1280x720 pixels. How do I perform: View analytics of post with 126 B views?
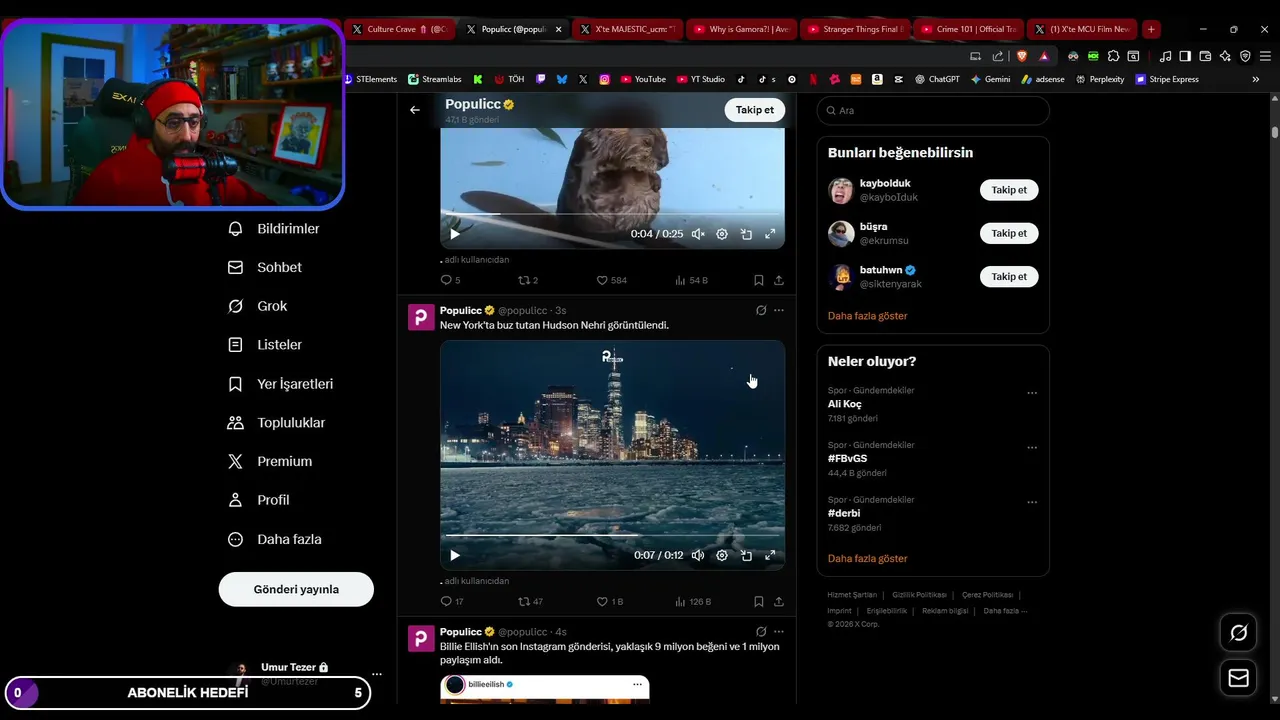693,601
